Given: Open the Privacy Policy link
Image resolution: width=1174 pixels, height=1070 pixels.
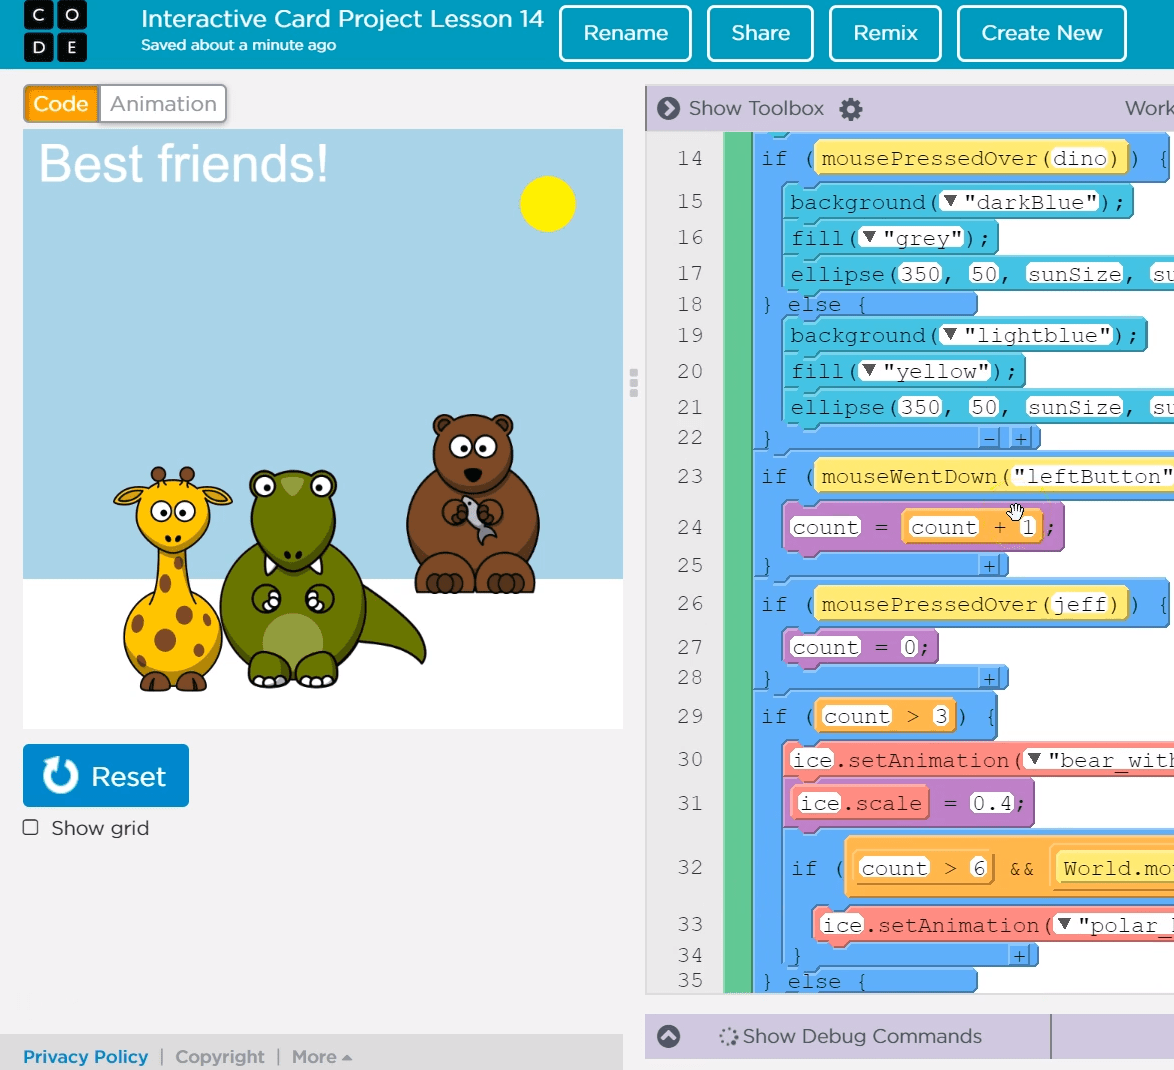Looking at the screenshot, I should tap(85, 1056).
